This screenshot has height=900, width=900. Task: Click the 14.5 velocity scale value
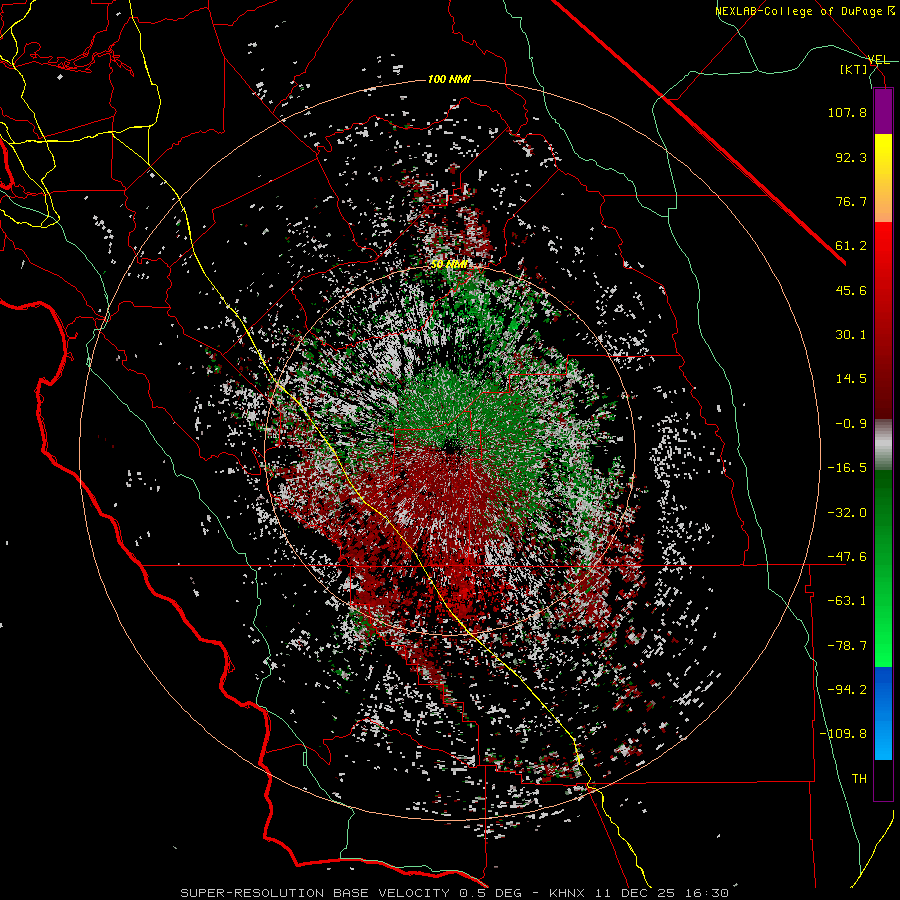tap(851, 379)
